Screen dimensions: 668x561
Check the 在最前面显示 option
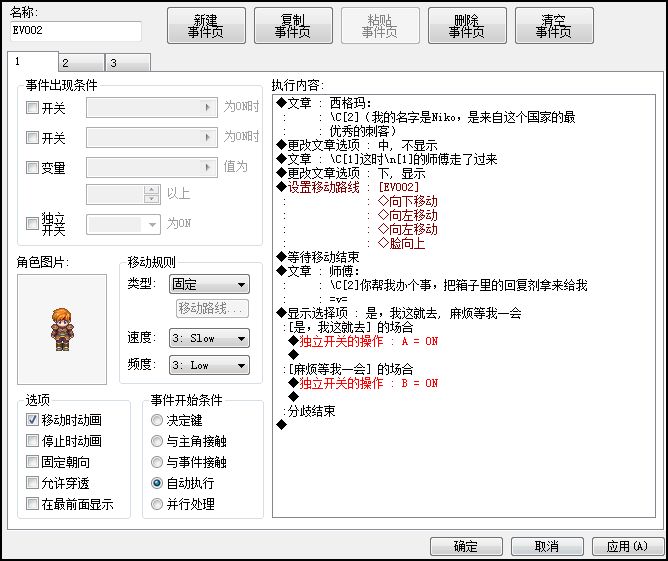(x=32, y=504)
